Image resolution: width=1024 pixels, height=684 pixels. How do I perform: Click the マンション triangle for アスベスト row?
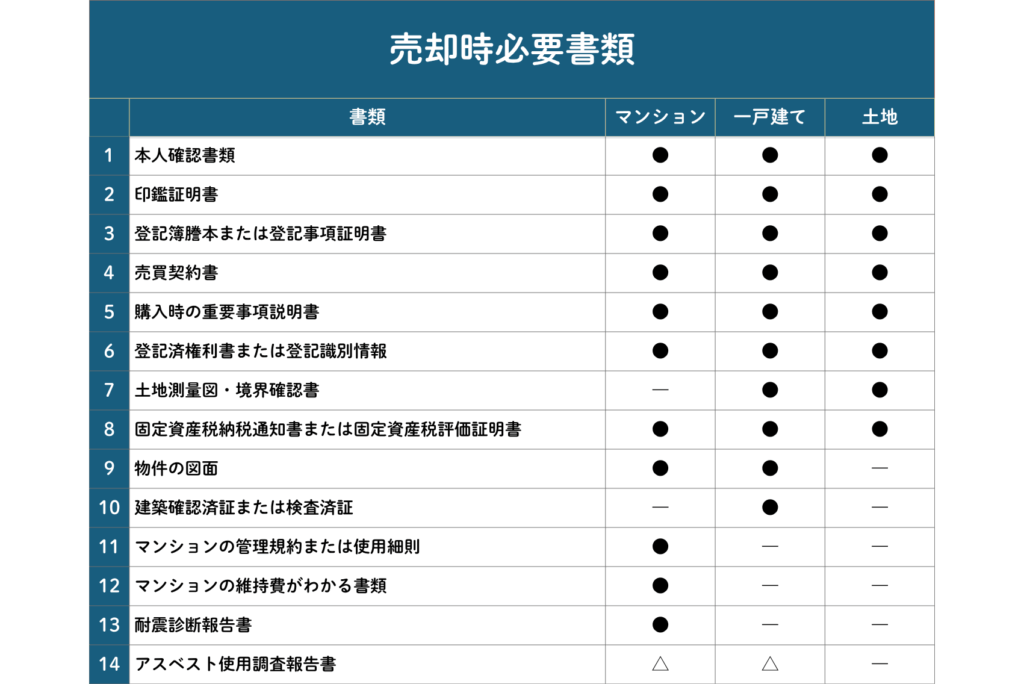(660, 664)
